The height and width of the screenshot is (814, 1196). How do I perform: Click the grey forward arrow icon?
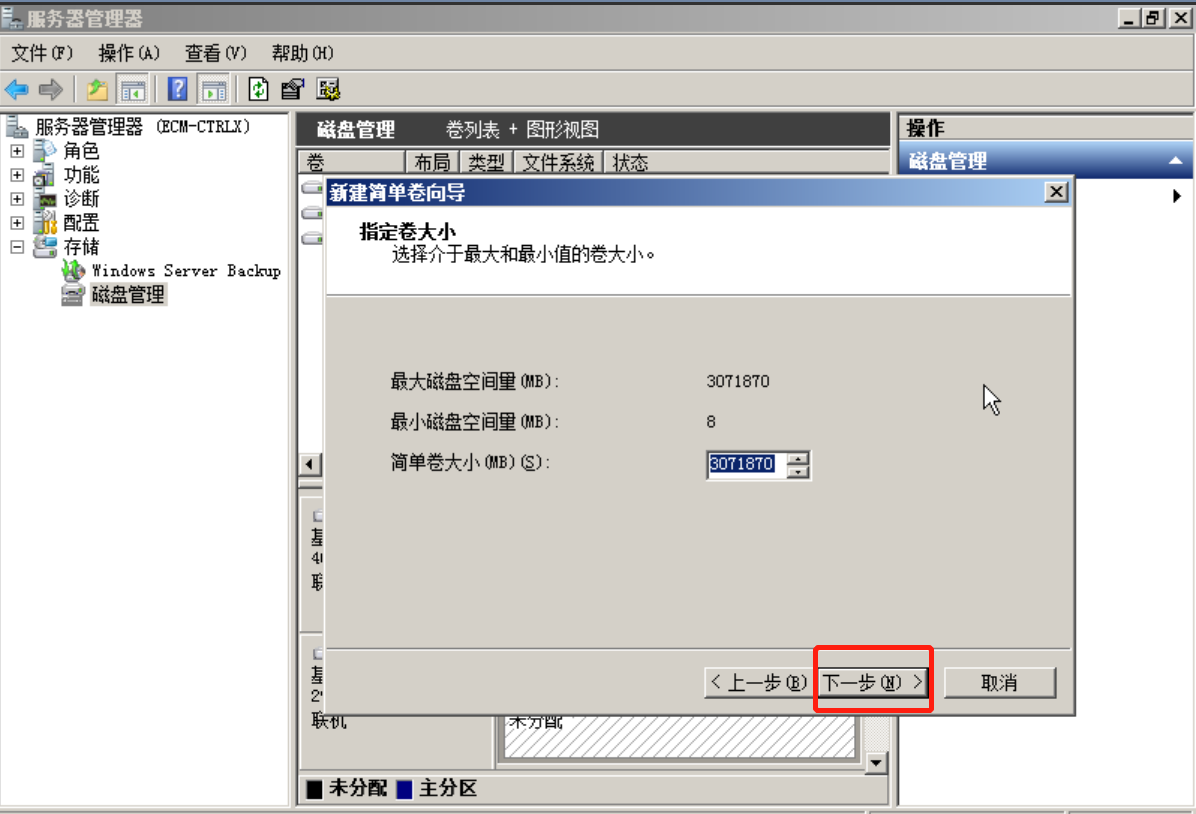tap(50, 90)
